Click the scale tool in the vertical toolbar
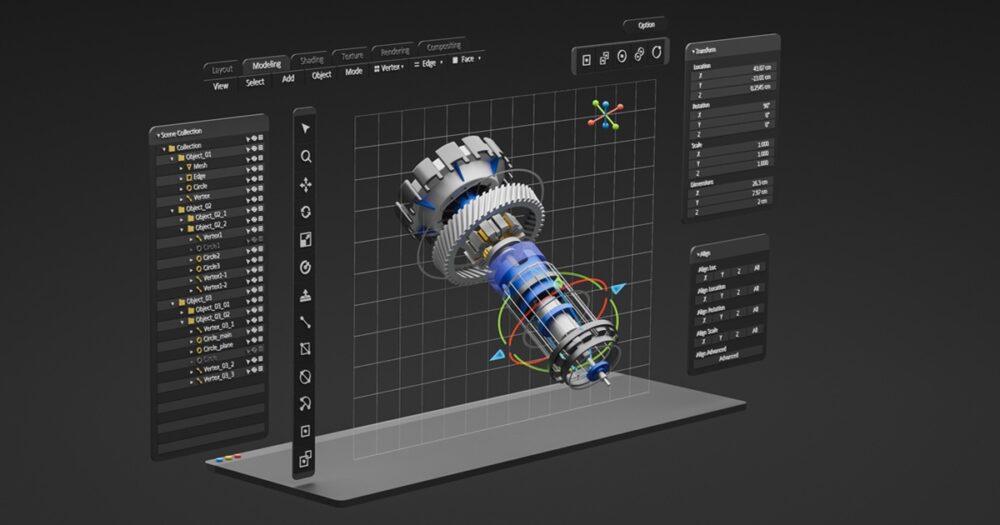Viewport: 1000px width, 525px height. pyautogui.click(x=305, y=239)
